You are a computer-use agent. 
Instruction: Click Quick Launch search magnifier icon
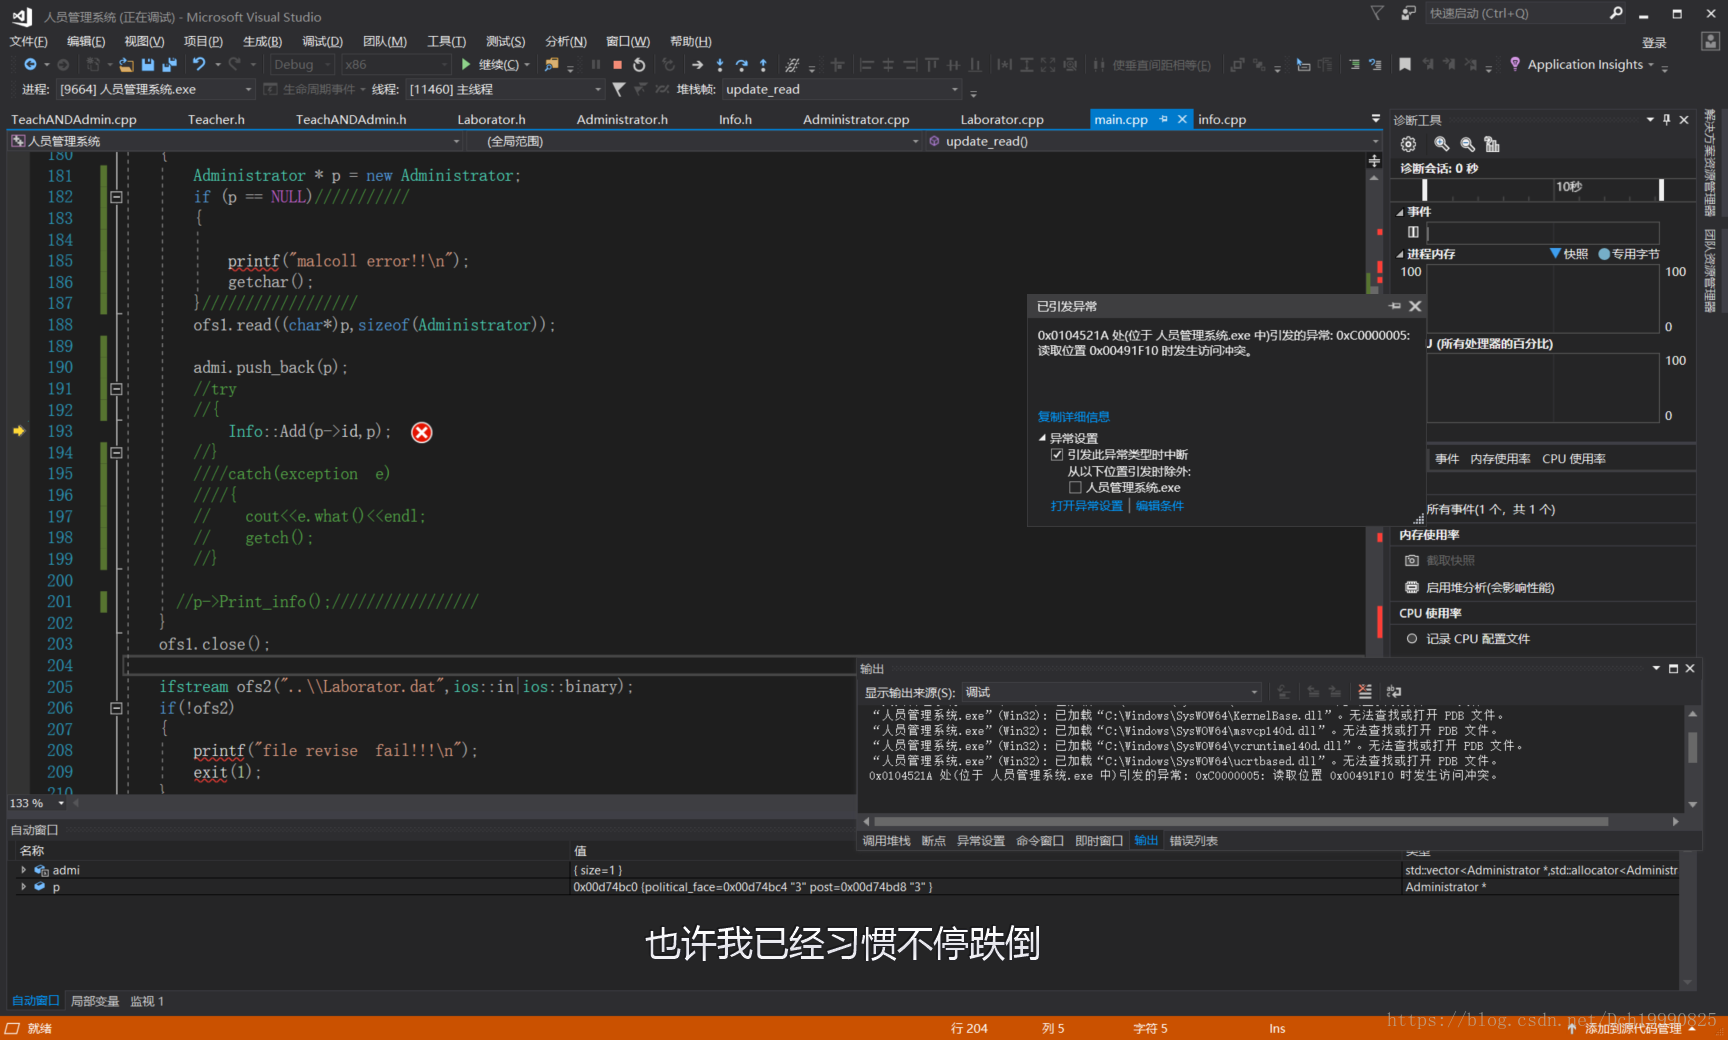[1616, 13]
